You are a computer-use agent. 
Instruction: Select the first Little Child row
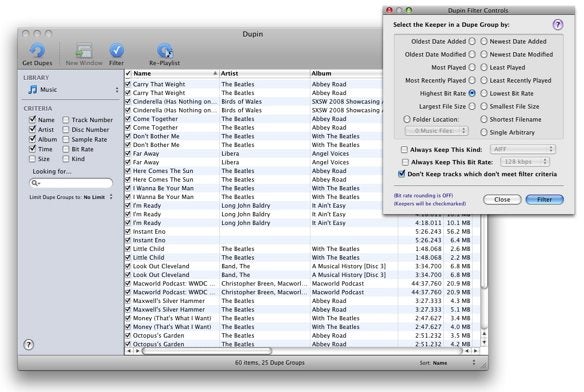302,249
